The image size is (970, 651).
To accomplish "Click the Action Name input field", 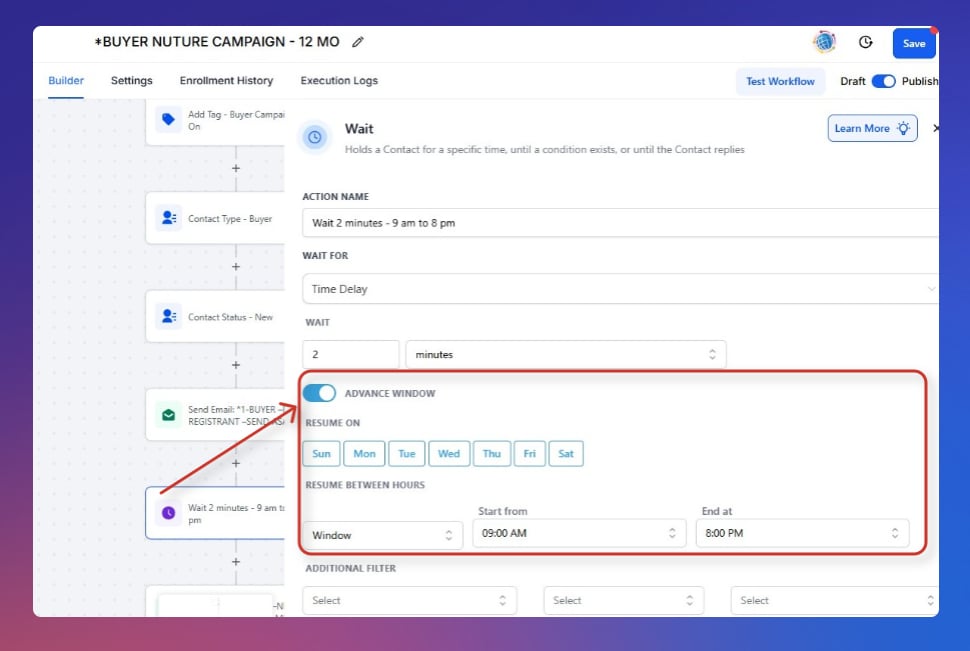I will [620, 223].
